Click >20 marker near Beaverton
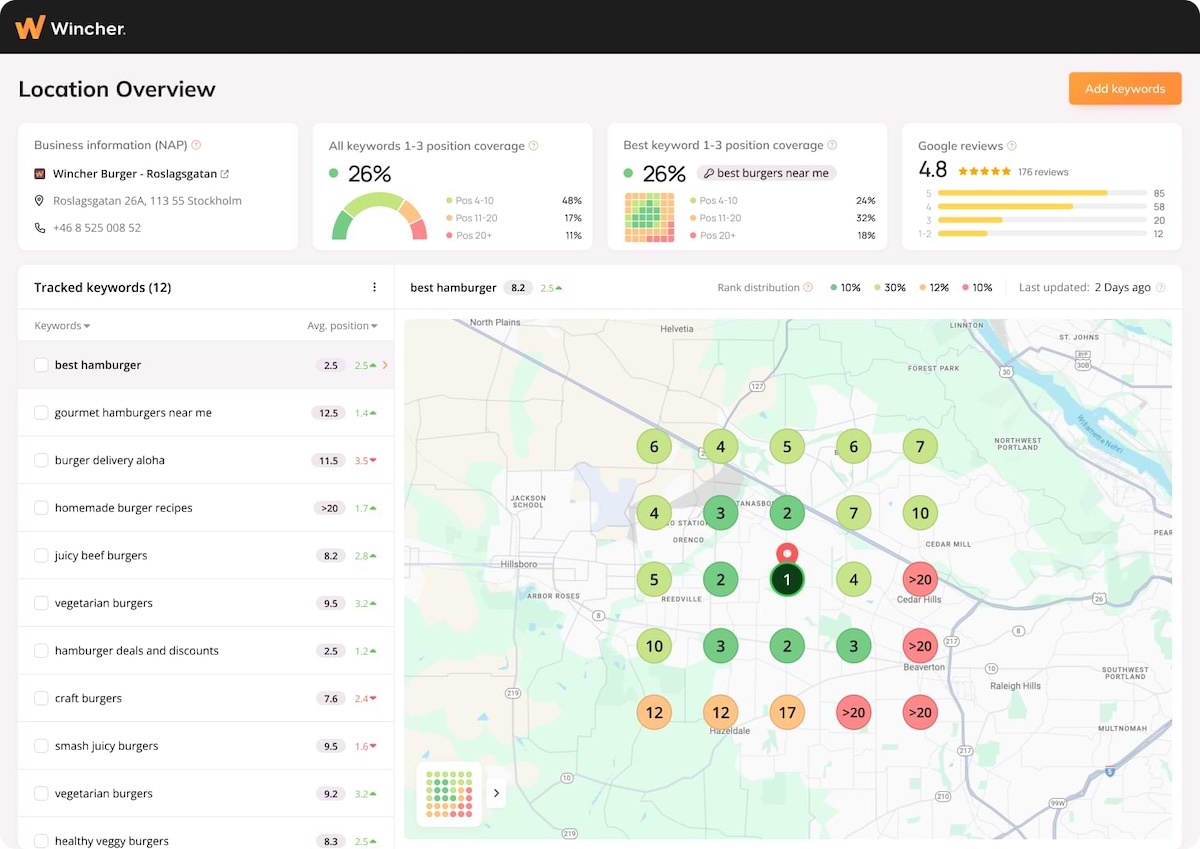Image resolution: width=1200 pixels, height=849 pixels. pyautogui.click(x=920, y=647)
